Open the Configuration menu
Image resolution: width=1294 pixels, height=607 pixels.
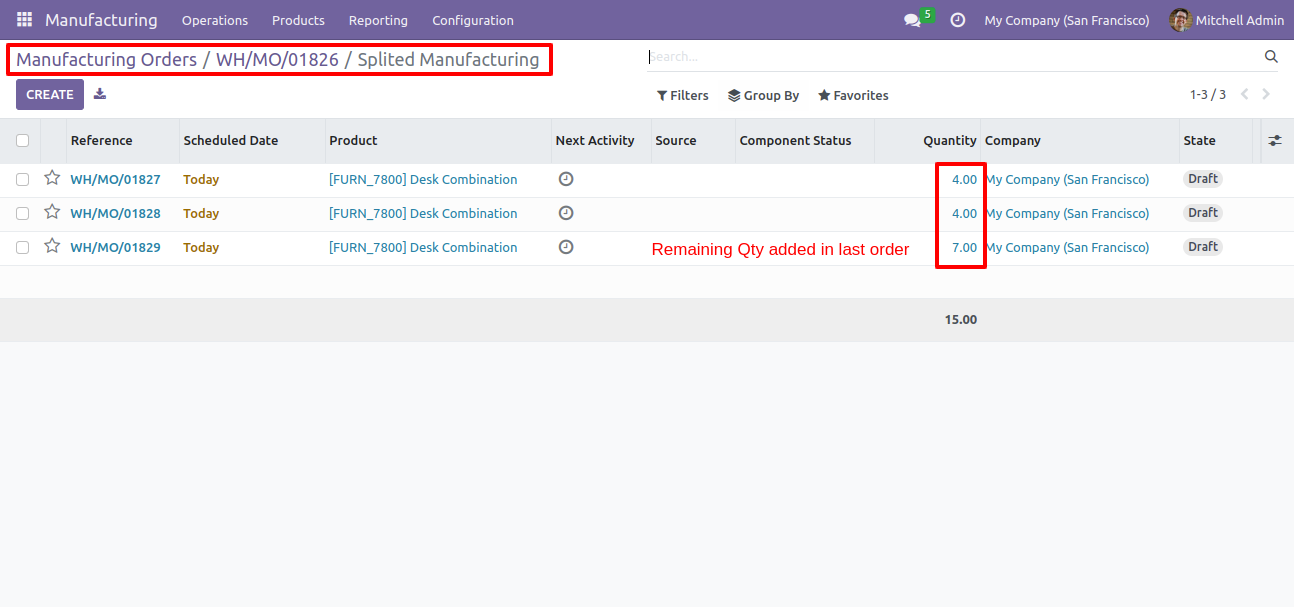[x=473, y=20]
